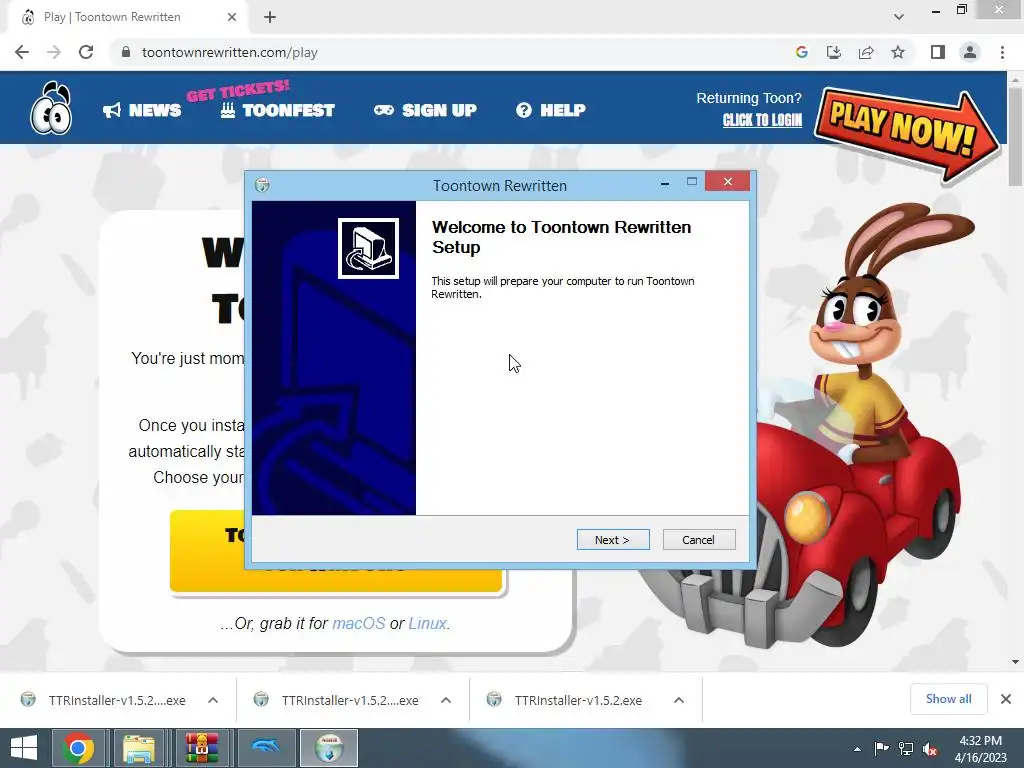
Task: Open File Explorer from taskbar
Action: pyautogui.click(x=140, y=748)
